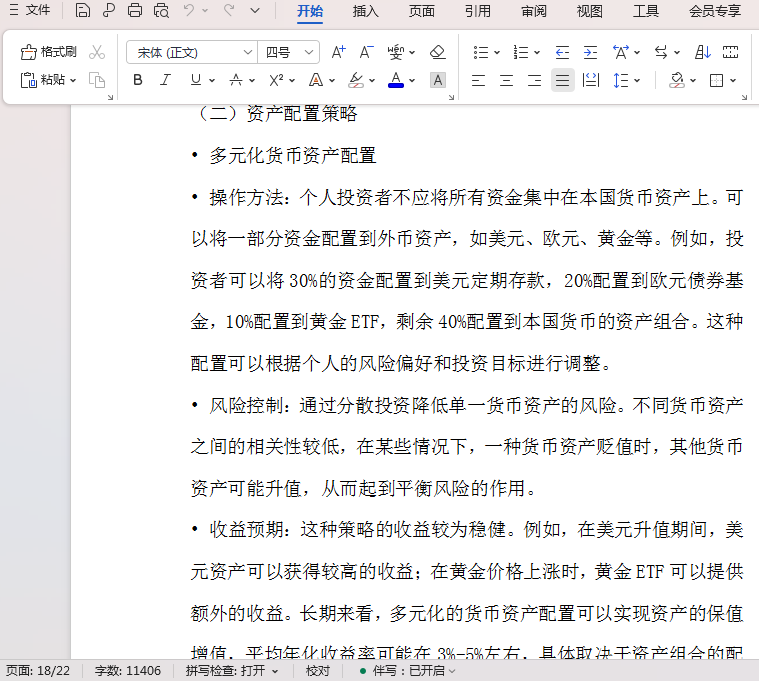Open the text direction conversion icon
759x681 pixels.
[x=661, y=52]
